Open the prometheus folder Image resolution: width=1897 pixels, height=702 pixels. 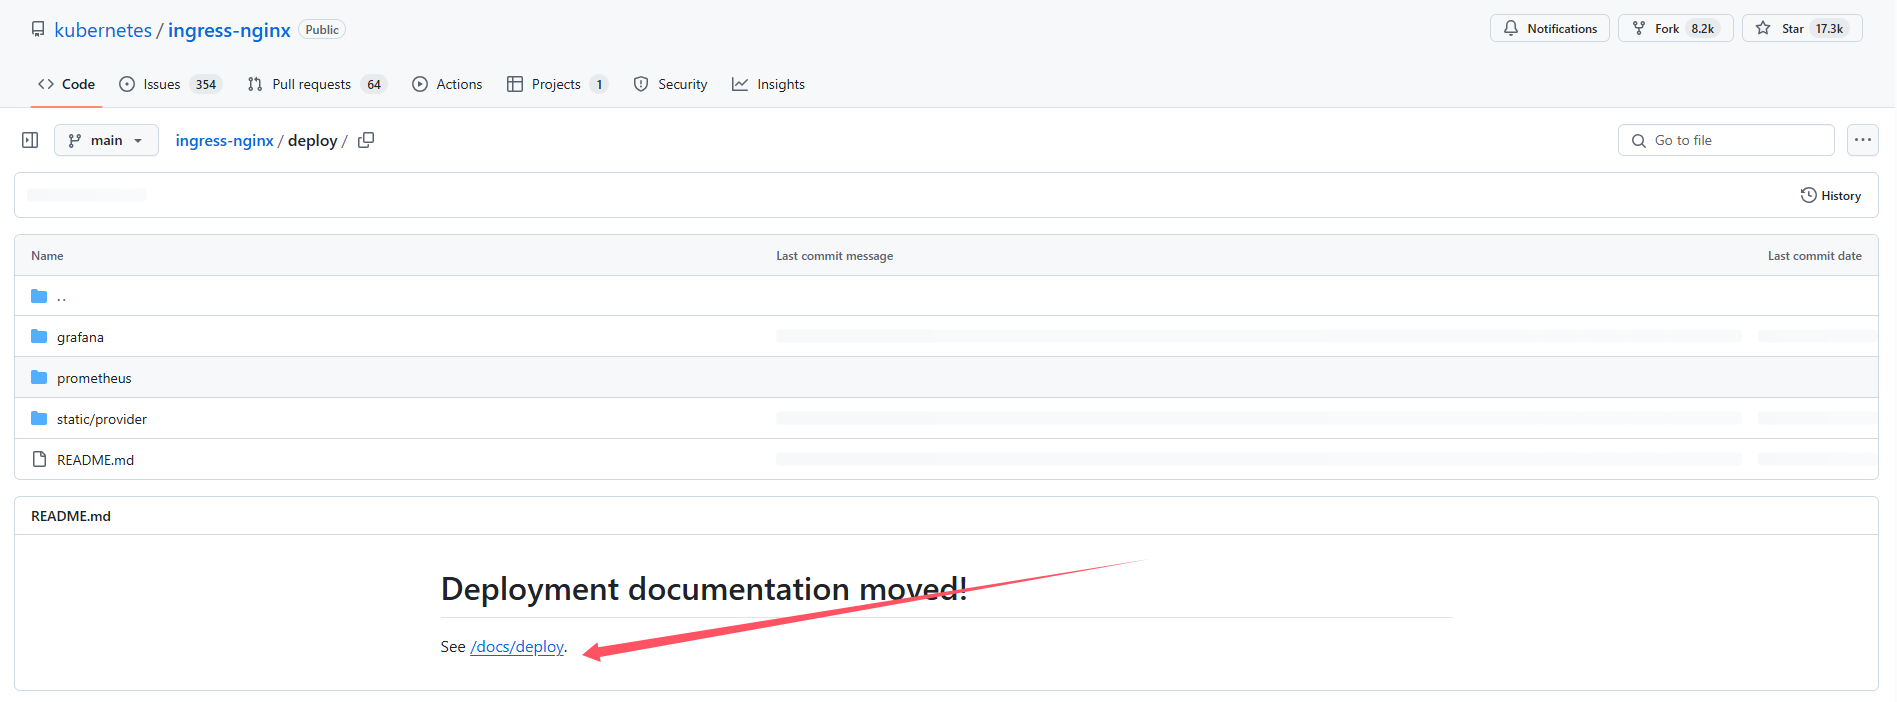tap(94, 378)
